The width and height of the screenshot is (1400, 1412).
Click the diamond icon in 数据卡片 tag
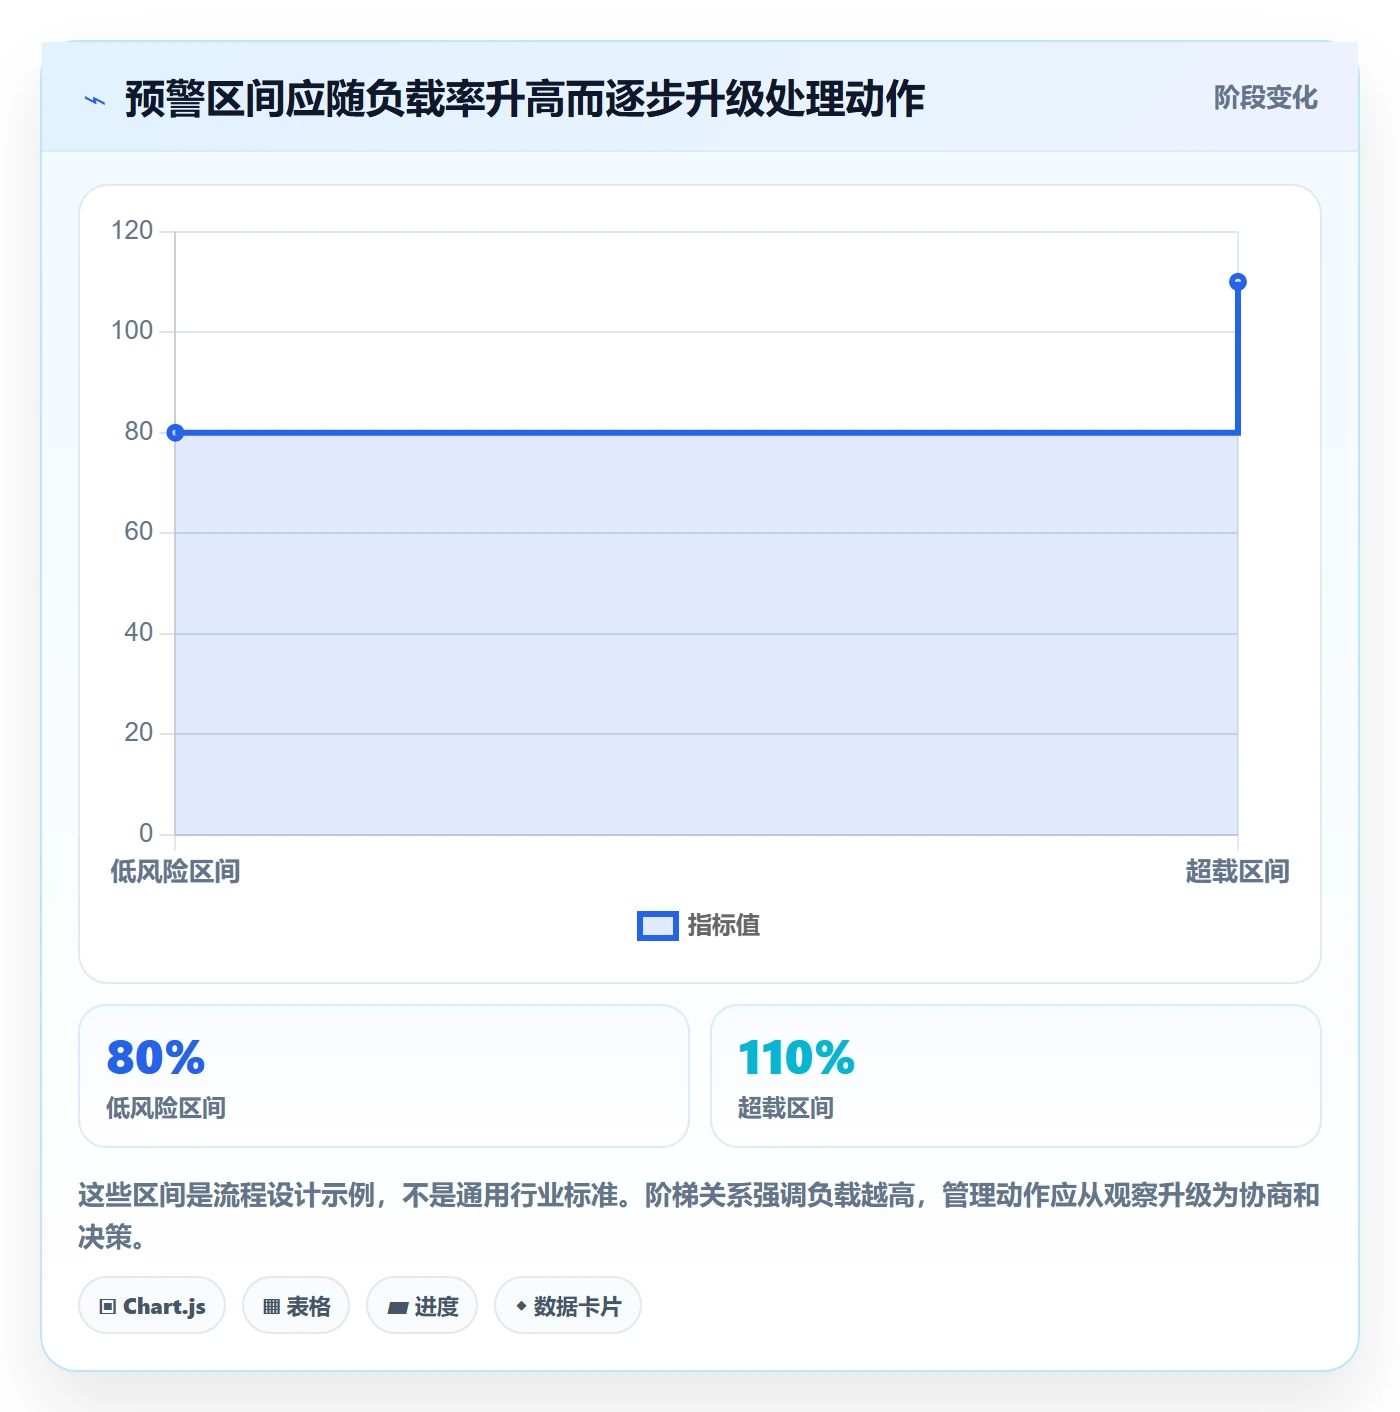click(521, 1306)
